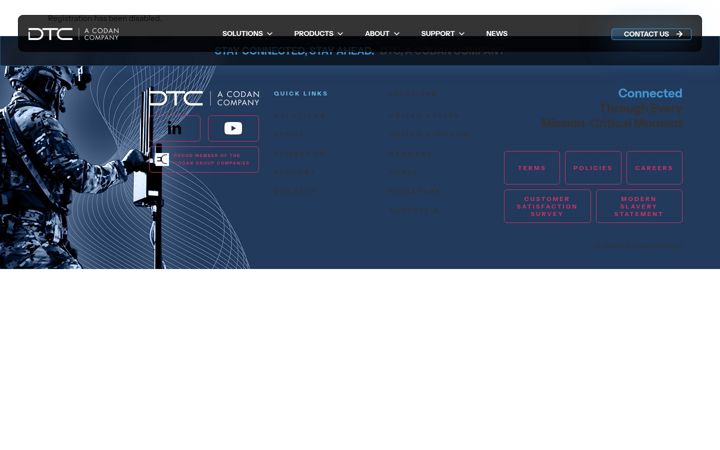Click the Quick Links heading
720x450 pixels.
coord(301,94)
